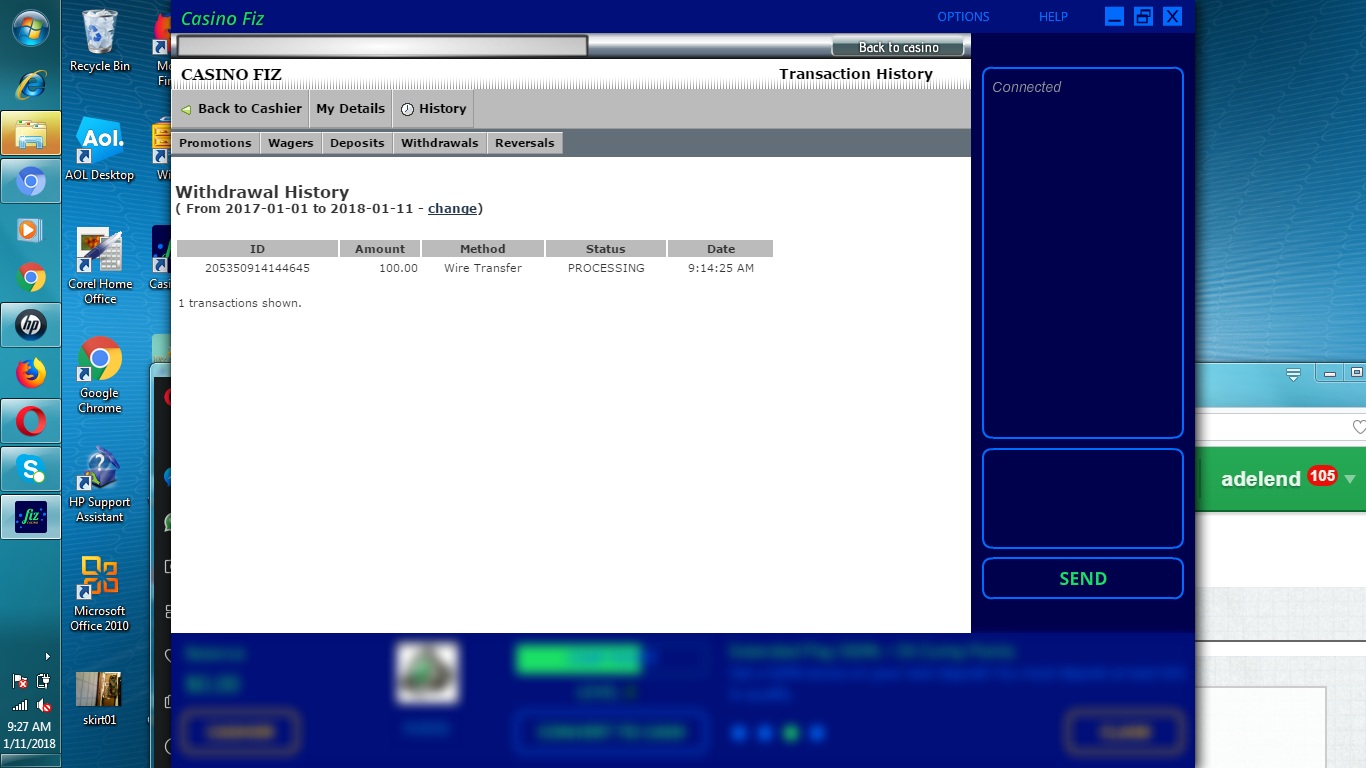1366x768 pixels.
Task: Click the green back arrow icon
Action: 186,109
